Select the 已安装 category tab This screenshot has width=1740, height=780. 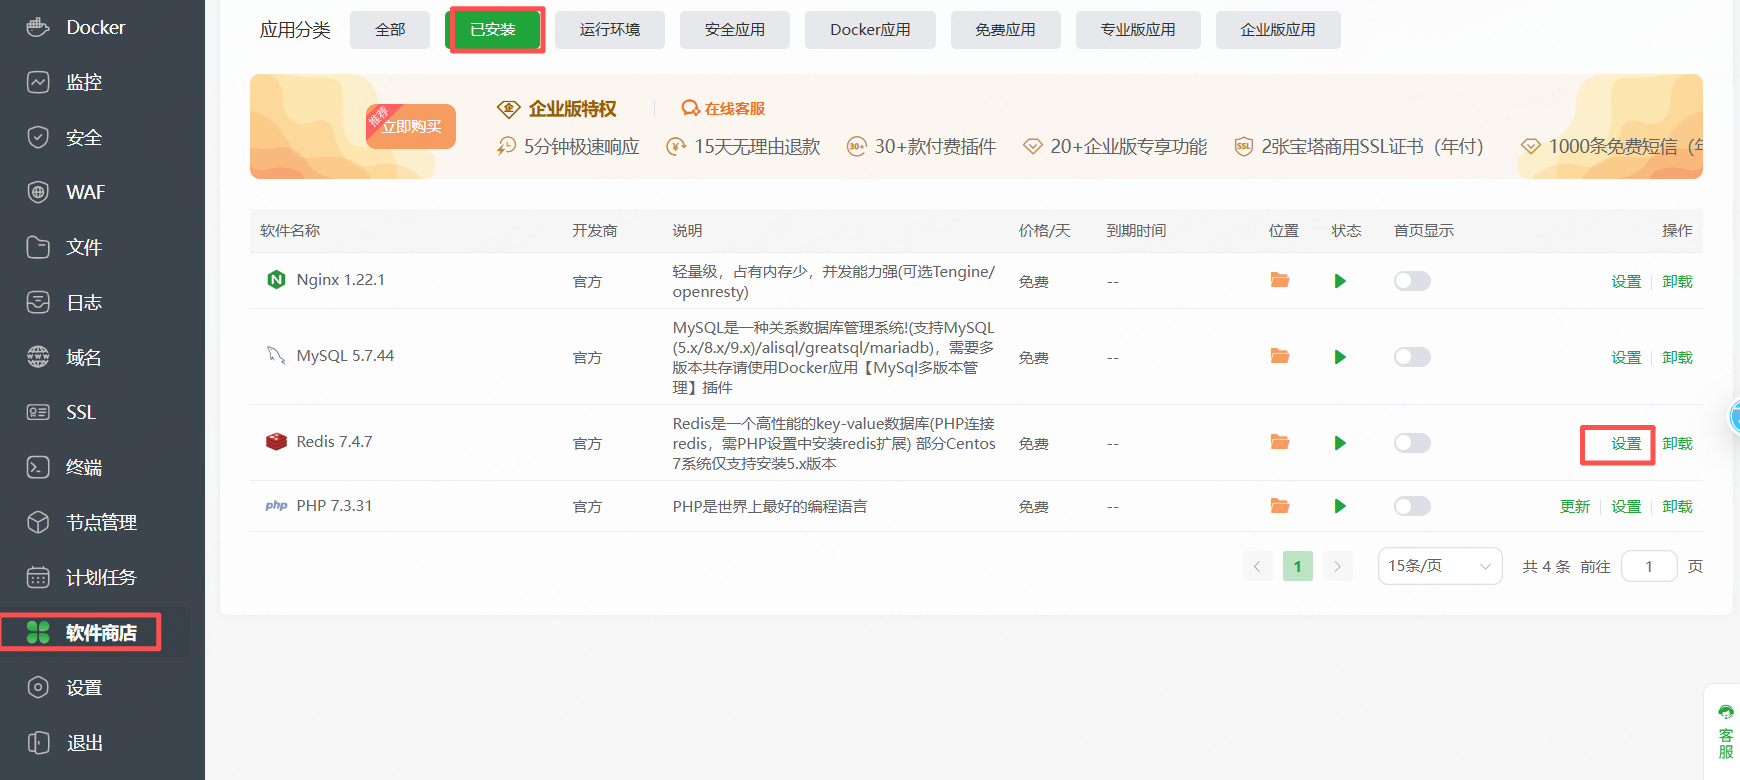click(x=493, y=30)
